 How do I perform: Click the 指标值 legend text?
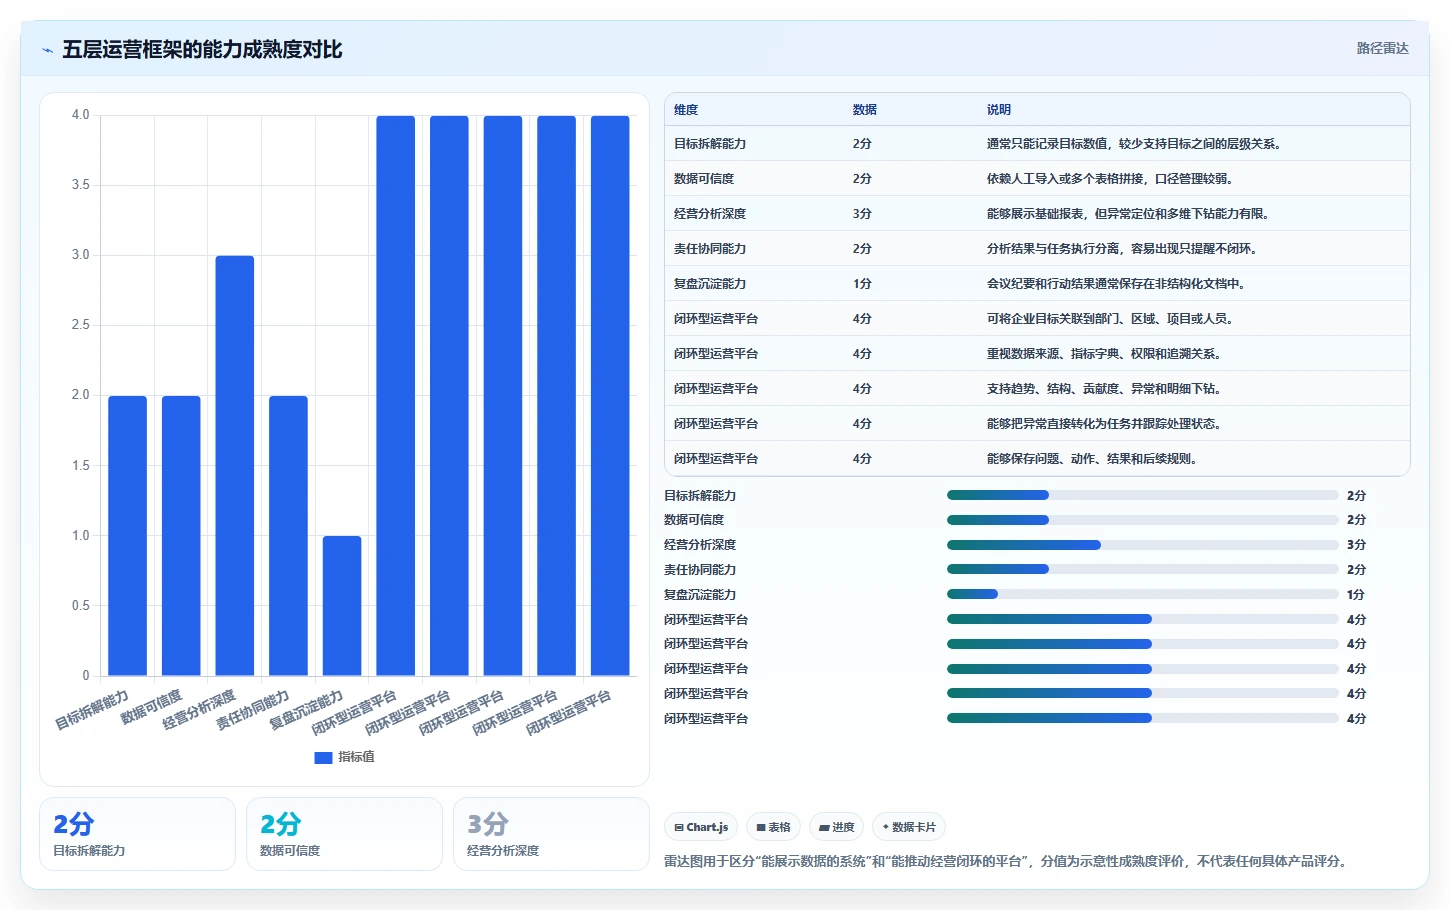pyautogui.click(x=356, y=758)
